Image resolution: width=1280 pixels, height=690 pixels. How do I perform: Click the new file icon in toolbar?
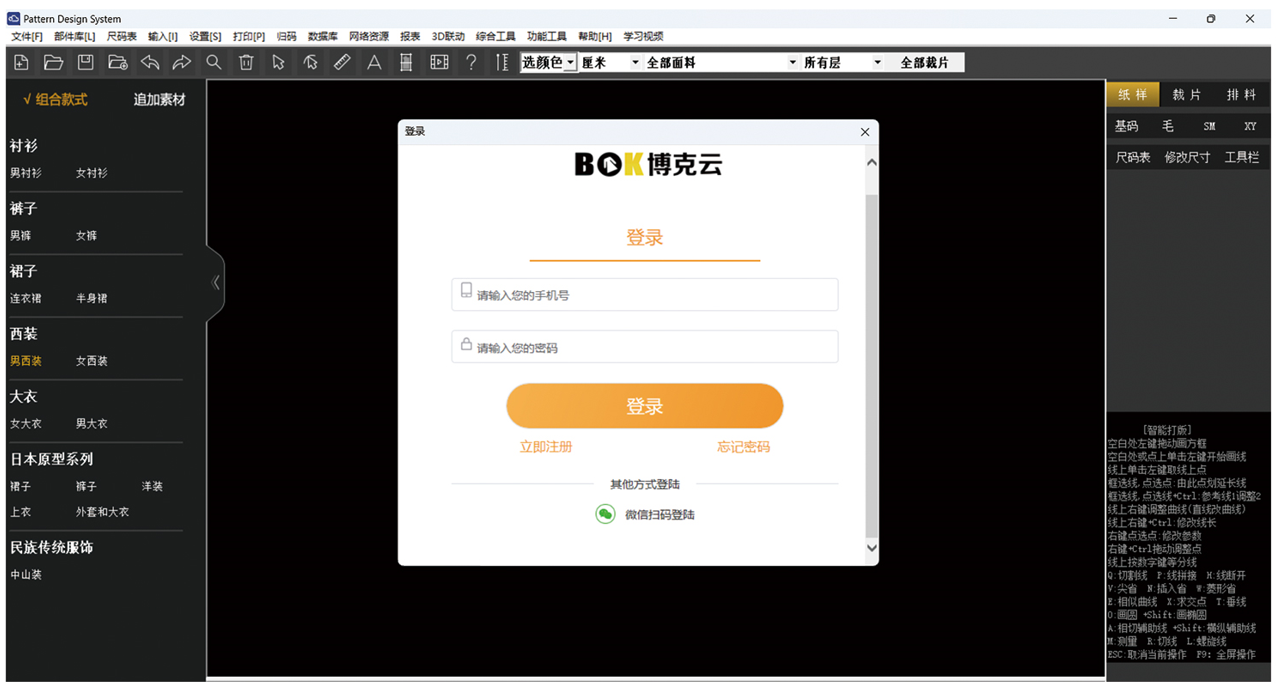point(22,62)
